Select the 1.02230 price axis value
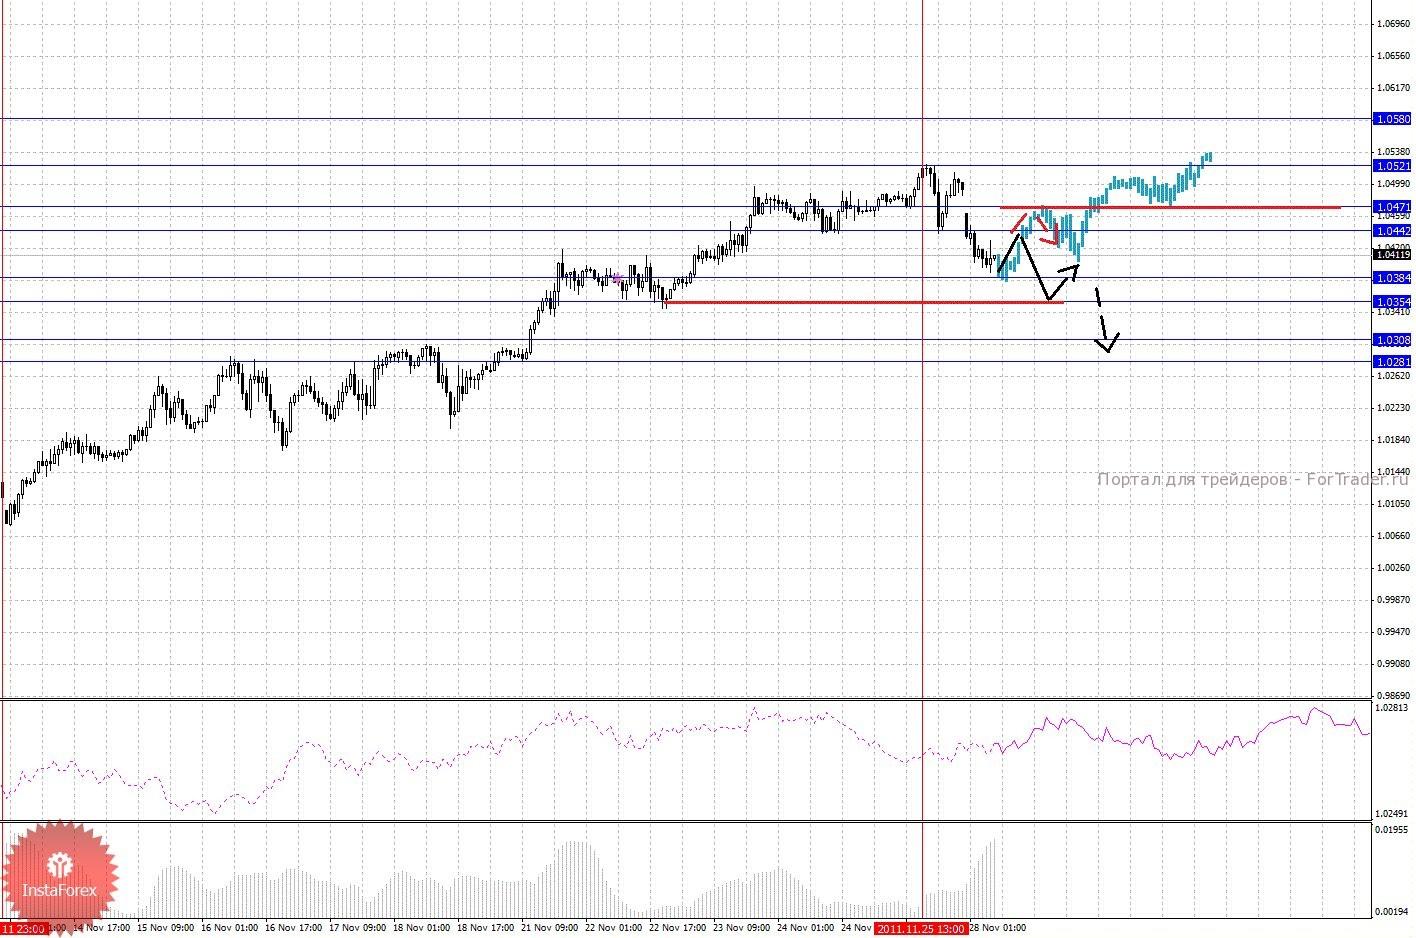 1393,408
